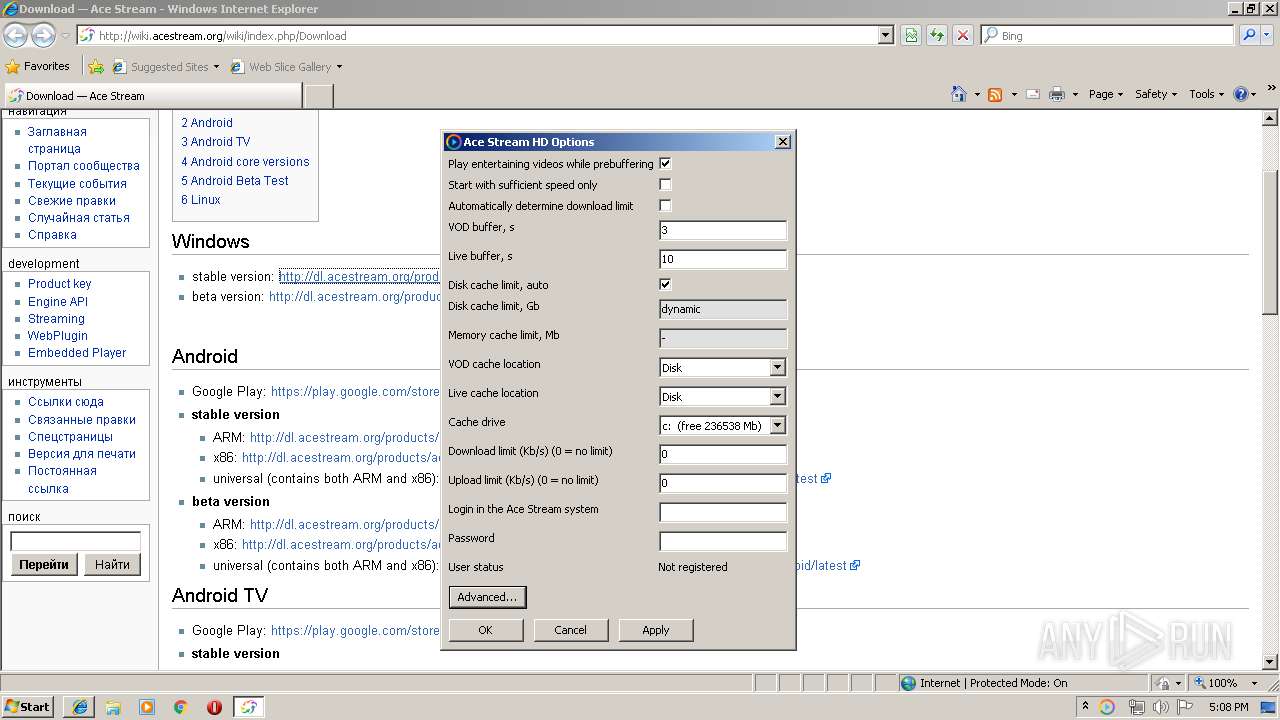Open Live cache location dropdown
Image resolution: width=1280 pixels, height=720 pixels.
pos(777,396)
